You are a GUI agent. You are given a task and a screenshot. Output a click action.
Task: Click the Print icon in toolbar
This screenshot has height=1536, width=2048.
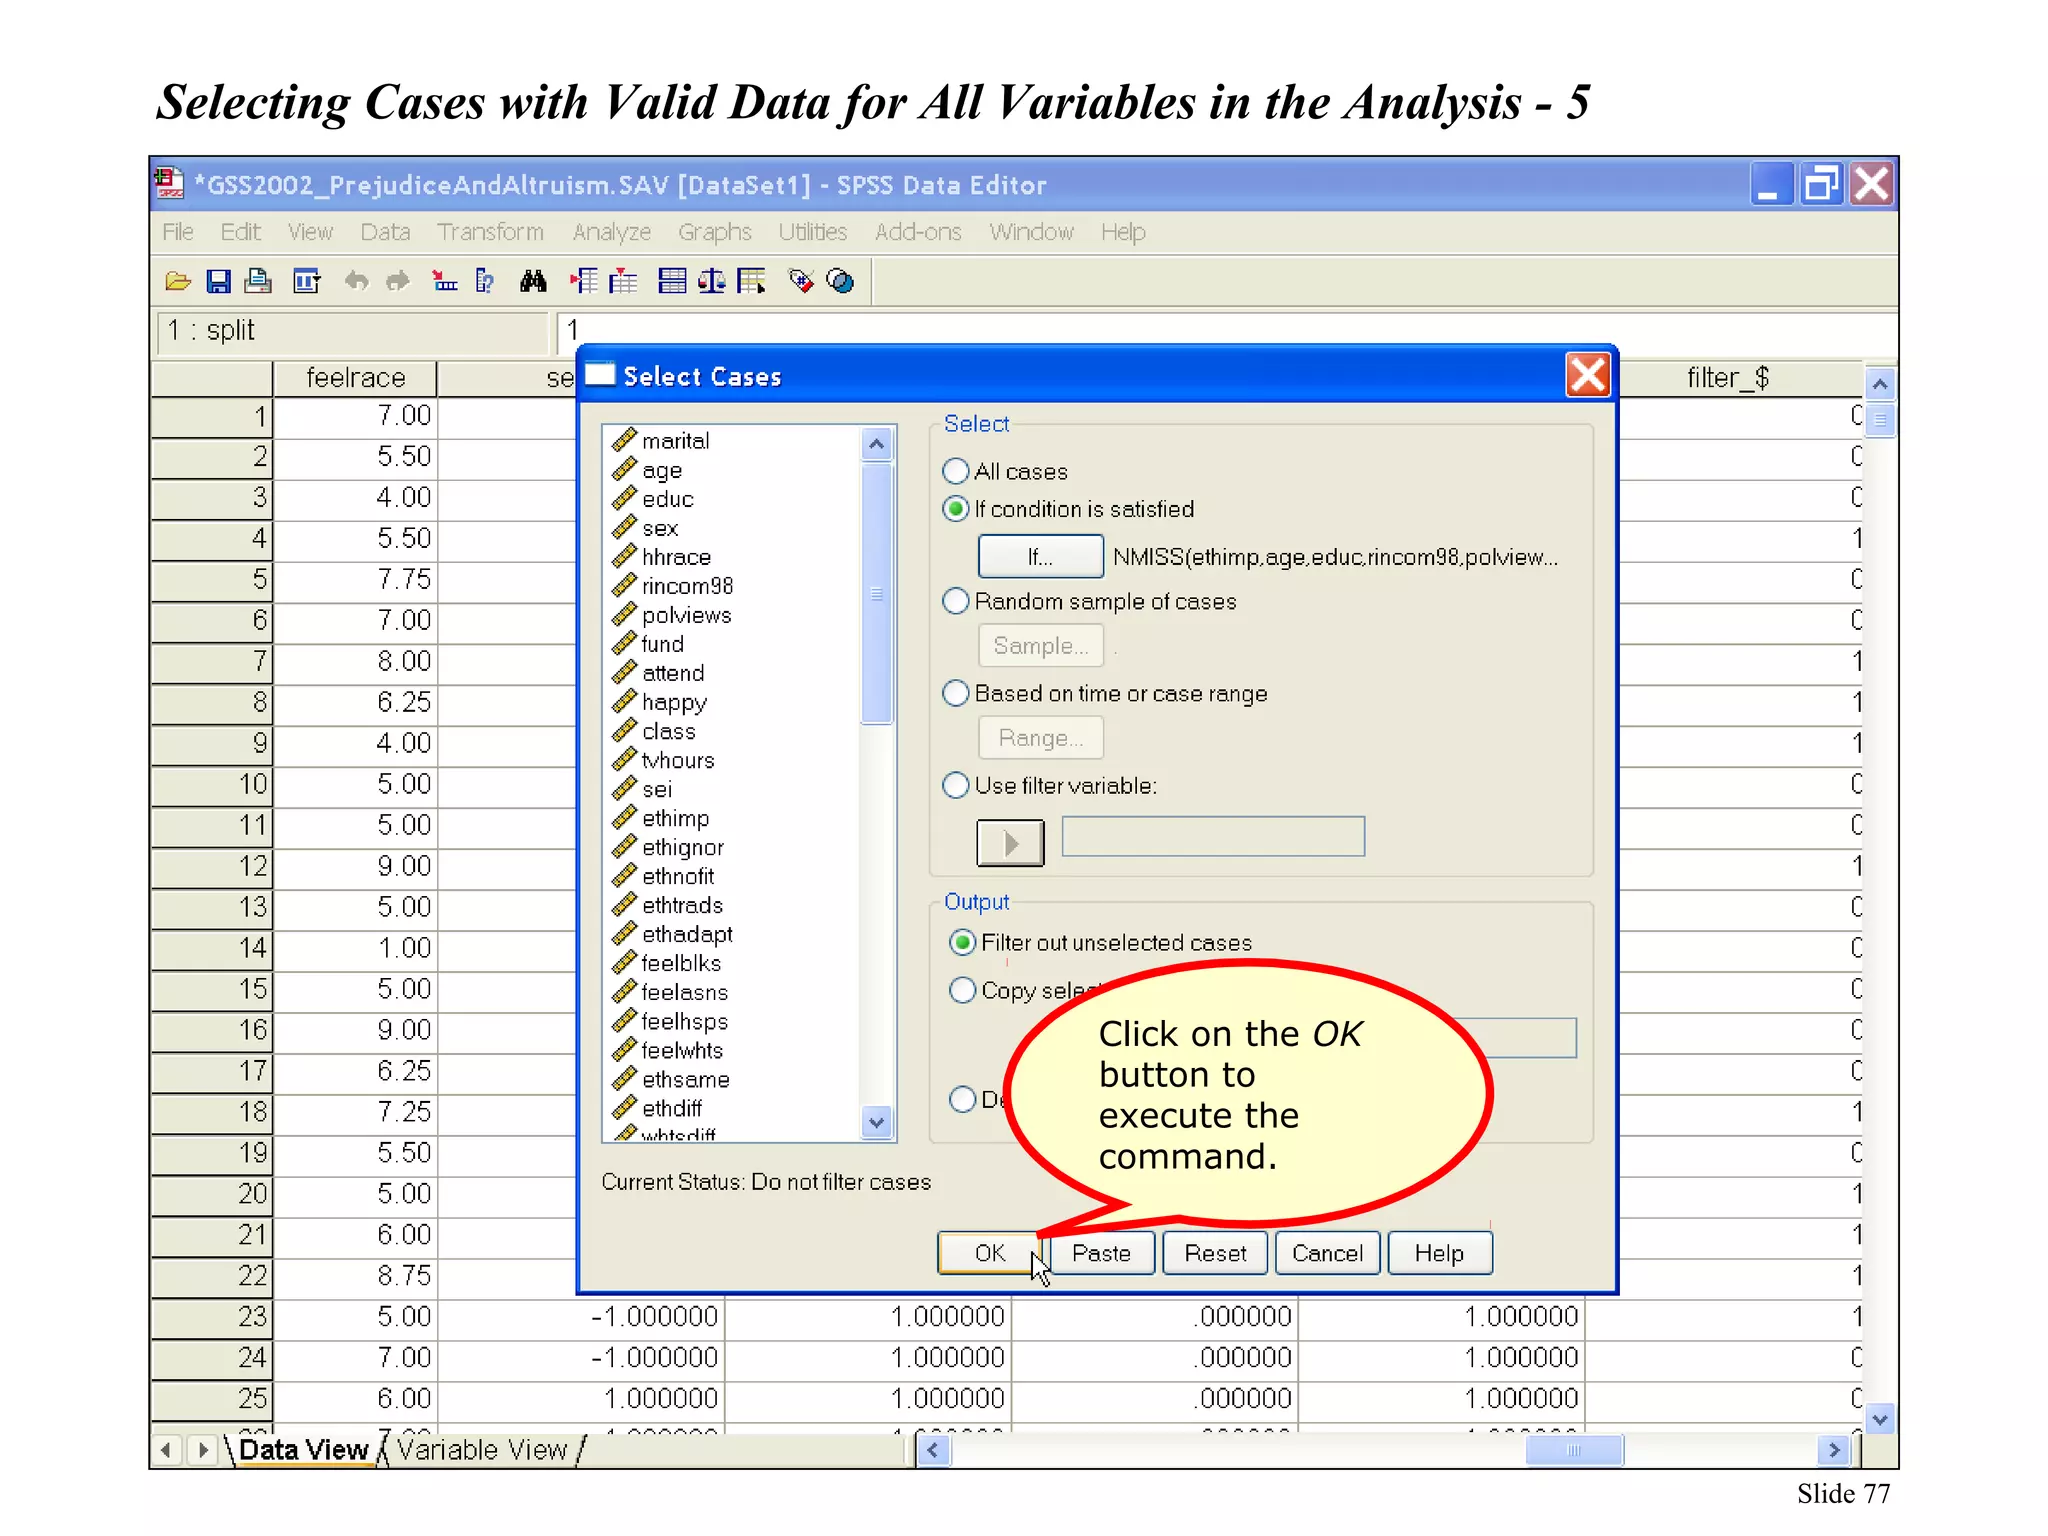[258, 282]
